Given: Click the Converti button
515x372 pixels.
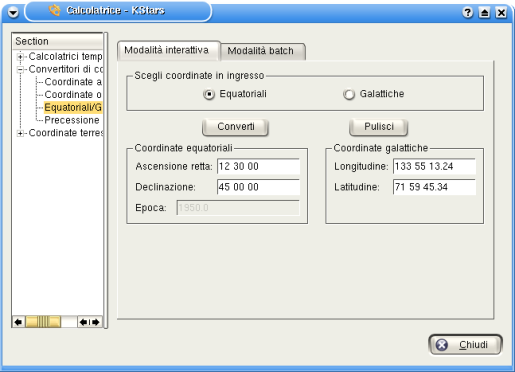Looking at the screenshot, I should pos(235,127).
